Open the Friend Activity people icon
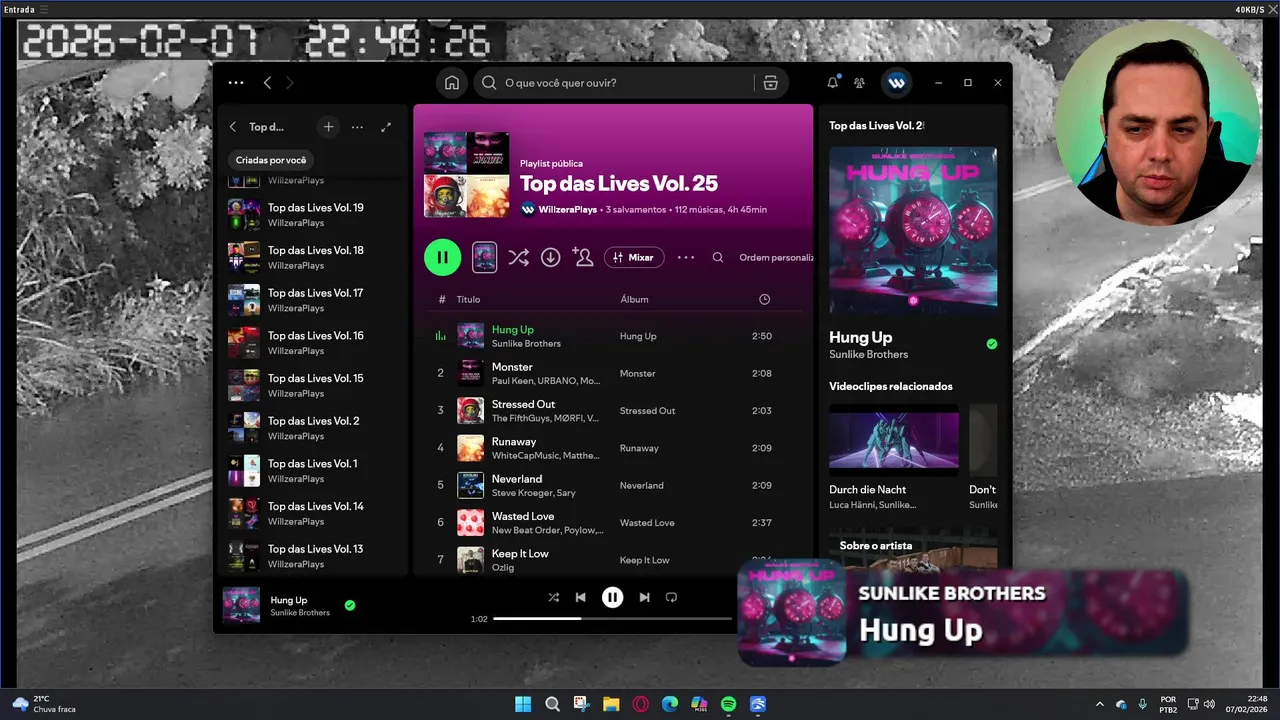1280x720 pixels. [x=859, y=83]
